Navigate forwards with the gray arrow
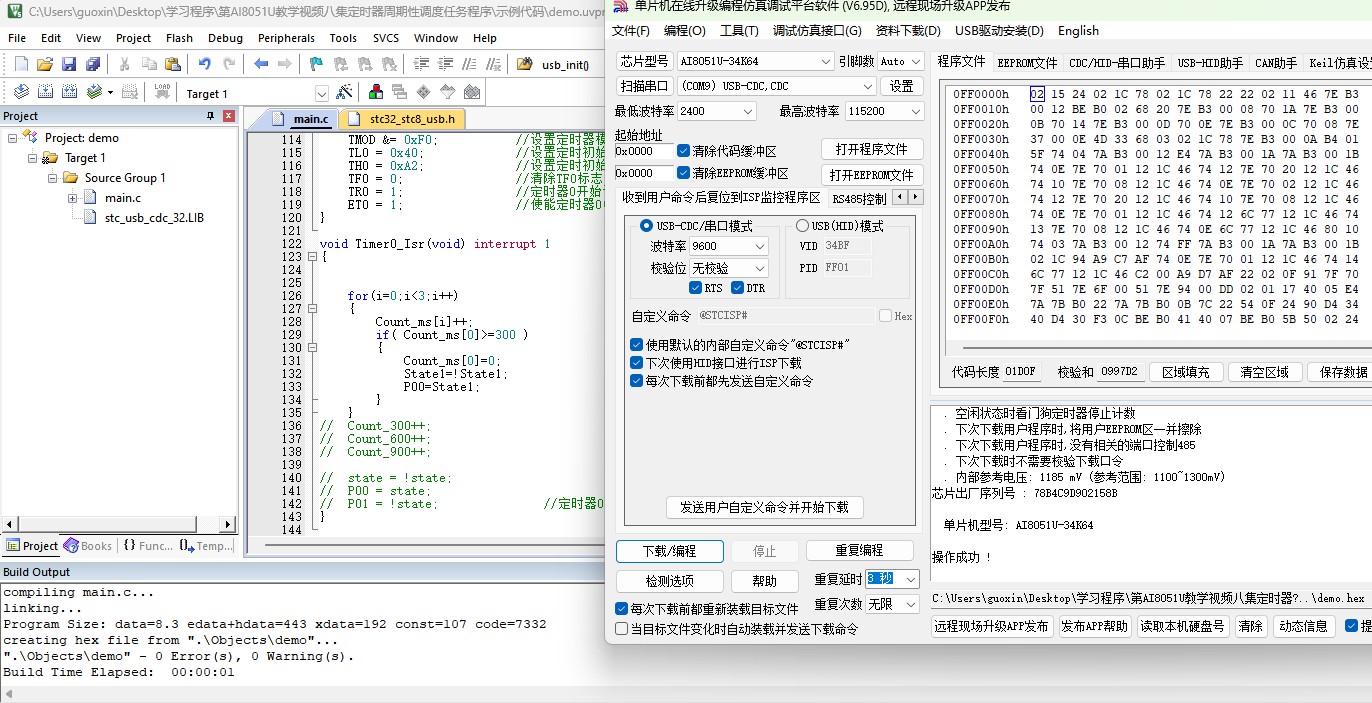This screenshot has height=703, width=1372. pos(285,64)
